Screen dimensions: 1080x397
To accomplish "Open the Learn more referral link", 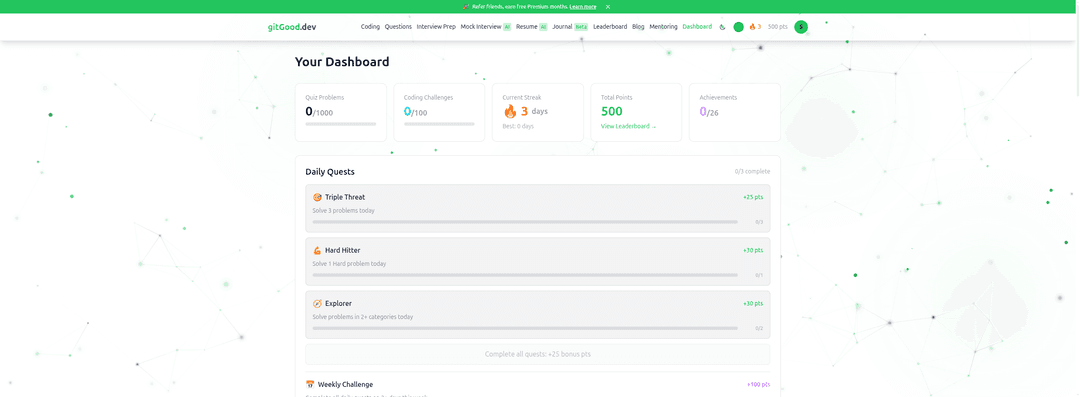I will click(x=583, y=6).
